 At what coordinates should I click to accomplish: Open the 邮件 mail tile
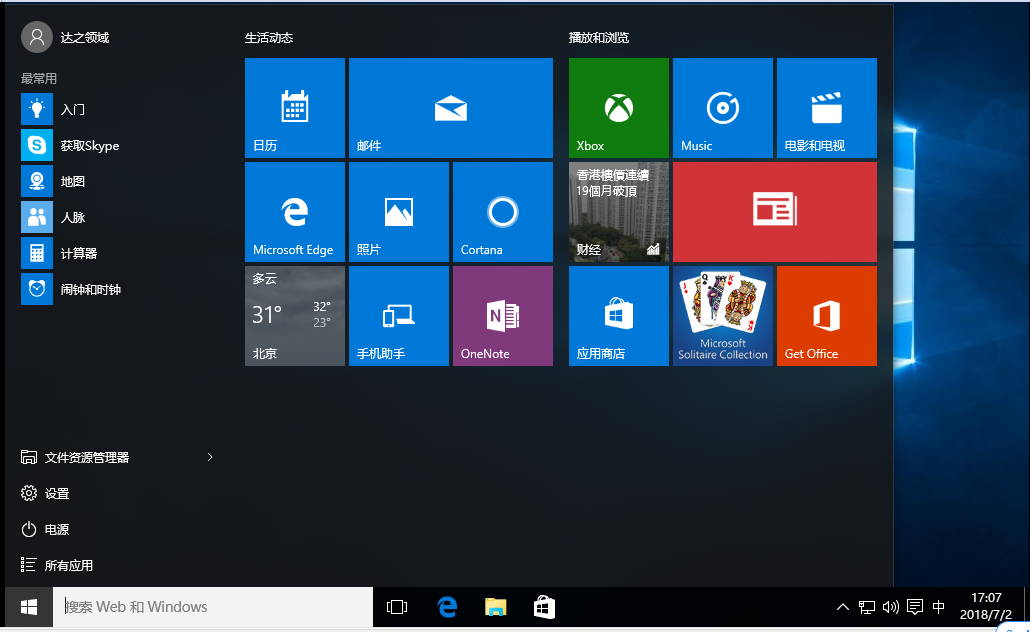click(450, 108)
